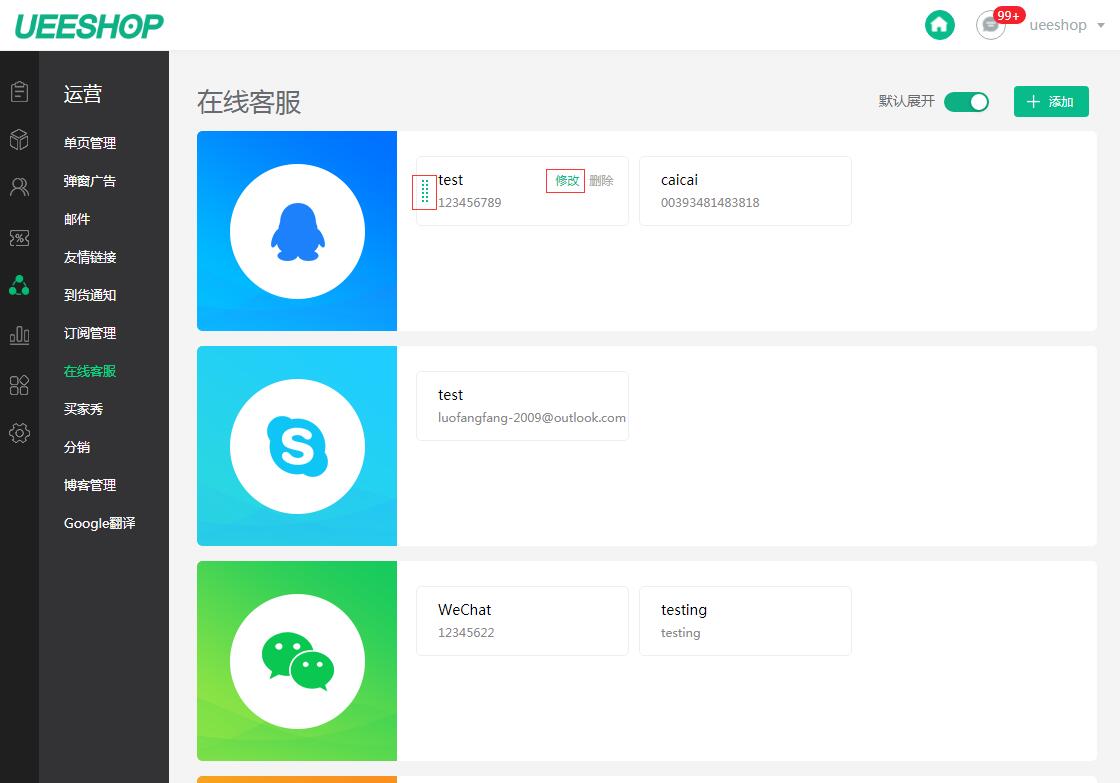Screen dimensions: 1120x783
Task: Click the WeChat logo
Action: point(297,662)
